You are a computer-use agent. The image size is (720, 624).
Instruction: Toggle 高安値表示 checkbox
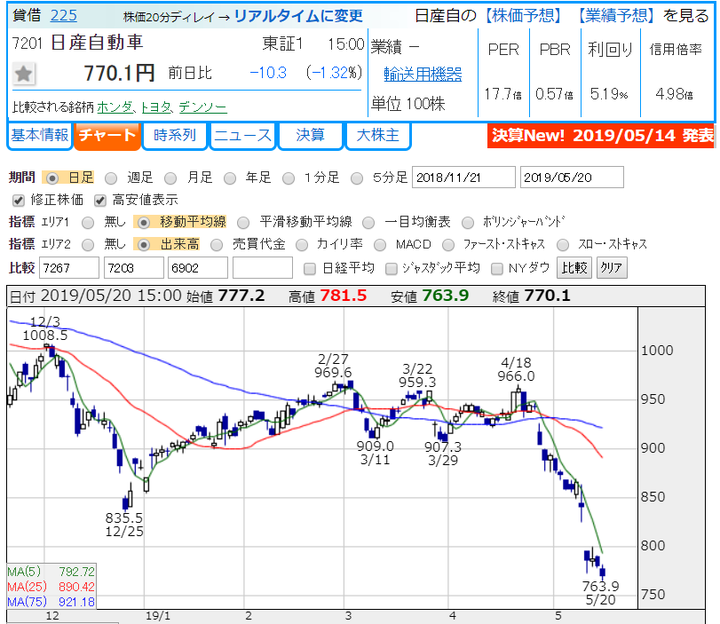(100, 200)
